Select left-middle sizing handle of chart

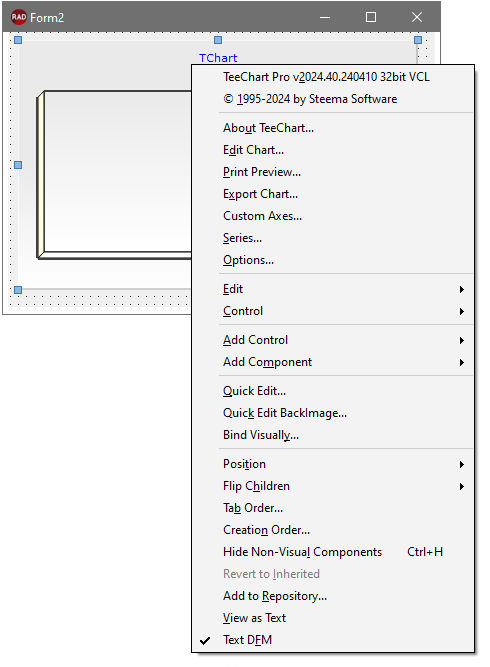(18, 165)
